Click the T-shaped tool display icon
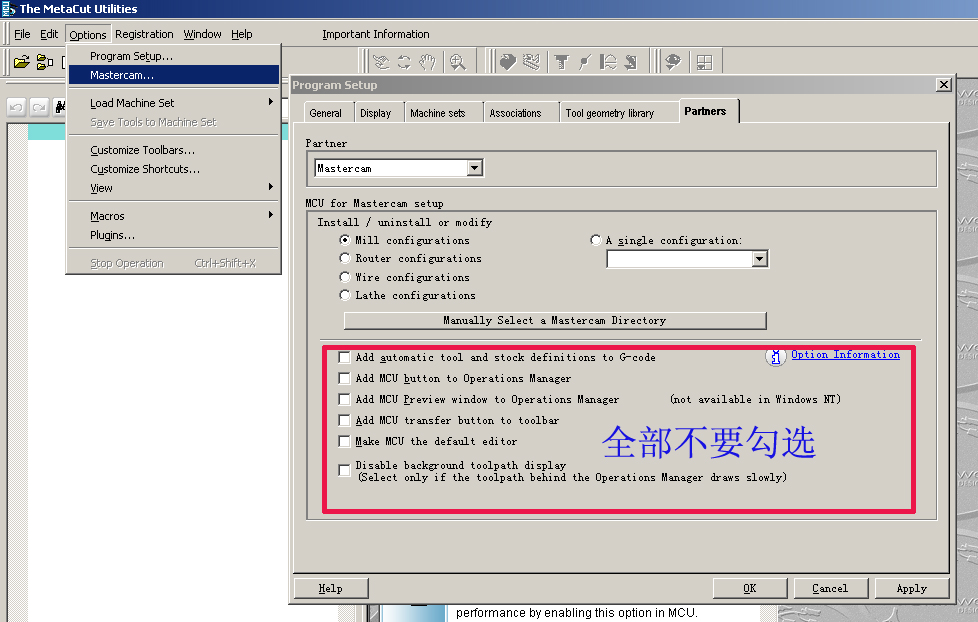Viewport: 978px width, 622px height. 561,62
